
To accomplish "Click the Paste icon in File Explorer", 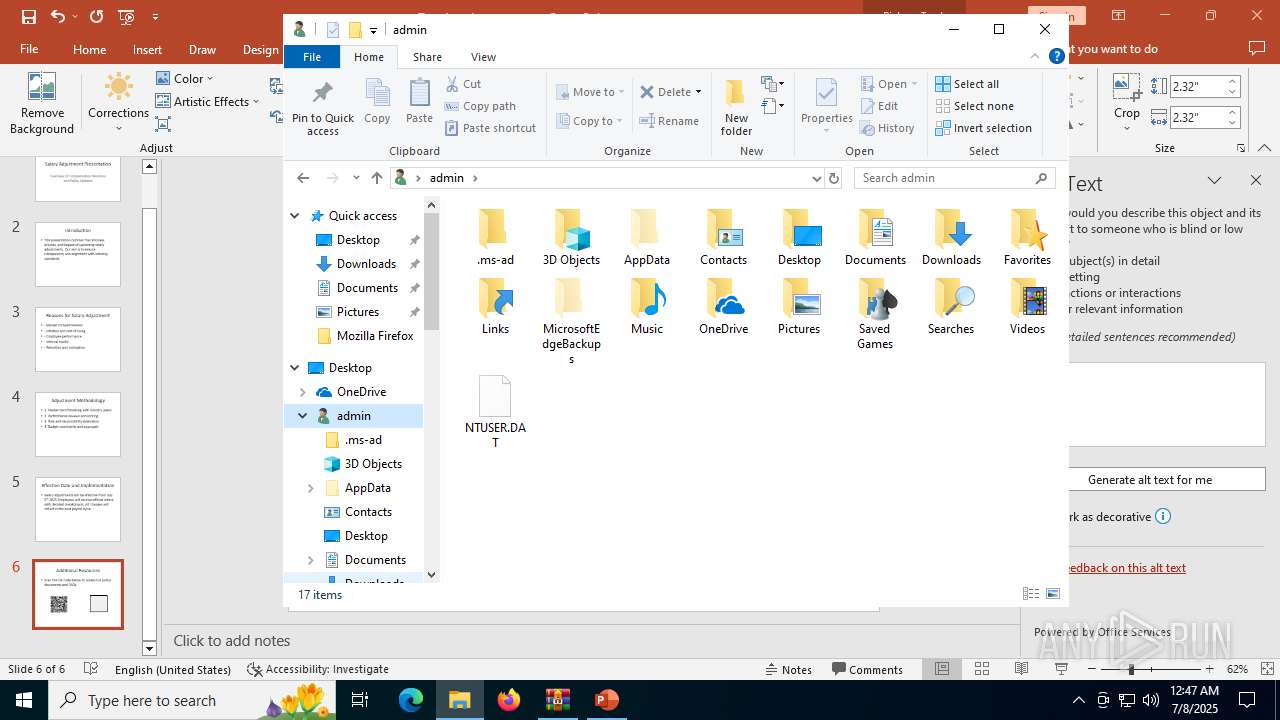I will tap(419, 102).
